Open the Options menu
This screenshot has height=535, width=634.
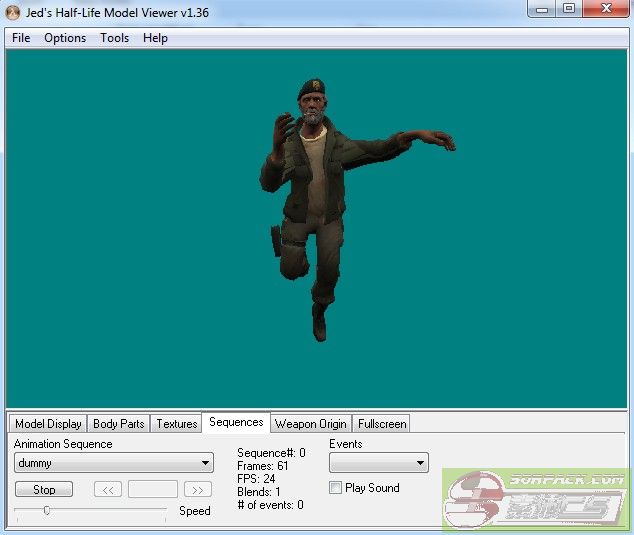65,38
